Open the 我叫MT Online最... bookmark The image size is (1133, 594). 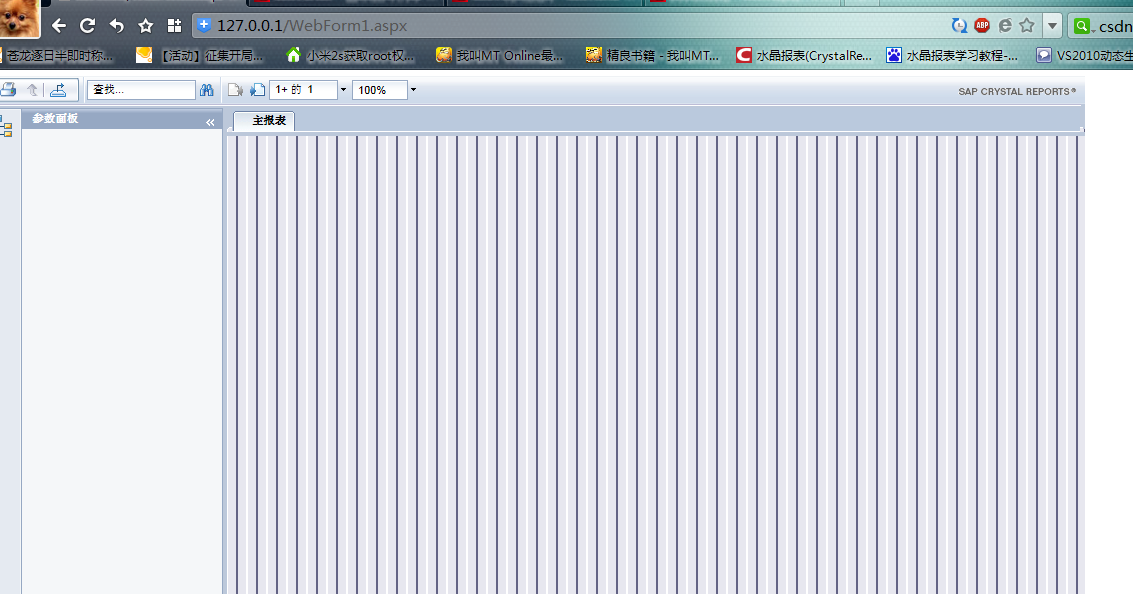point(499,55)
